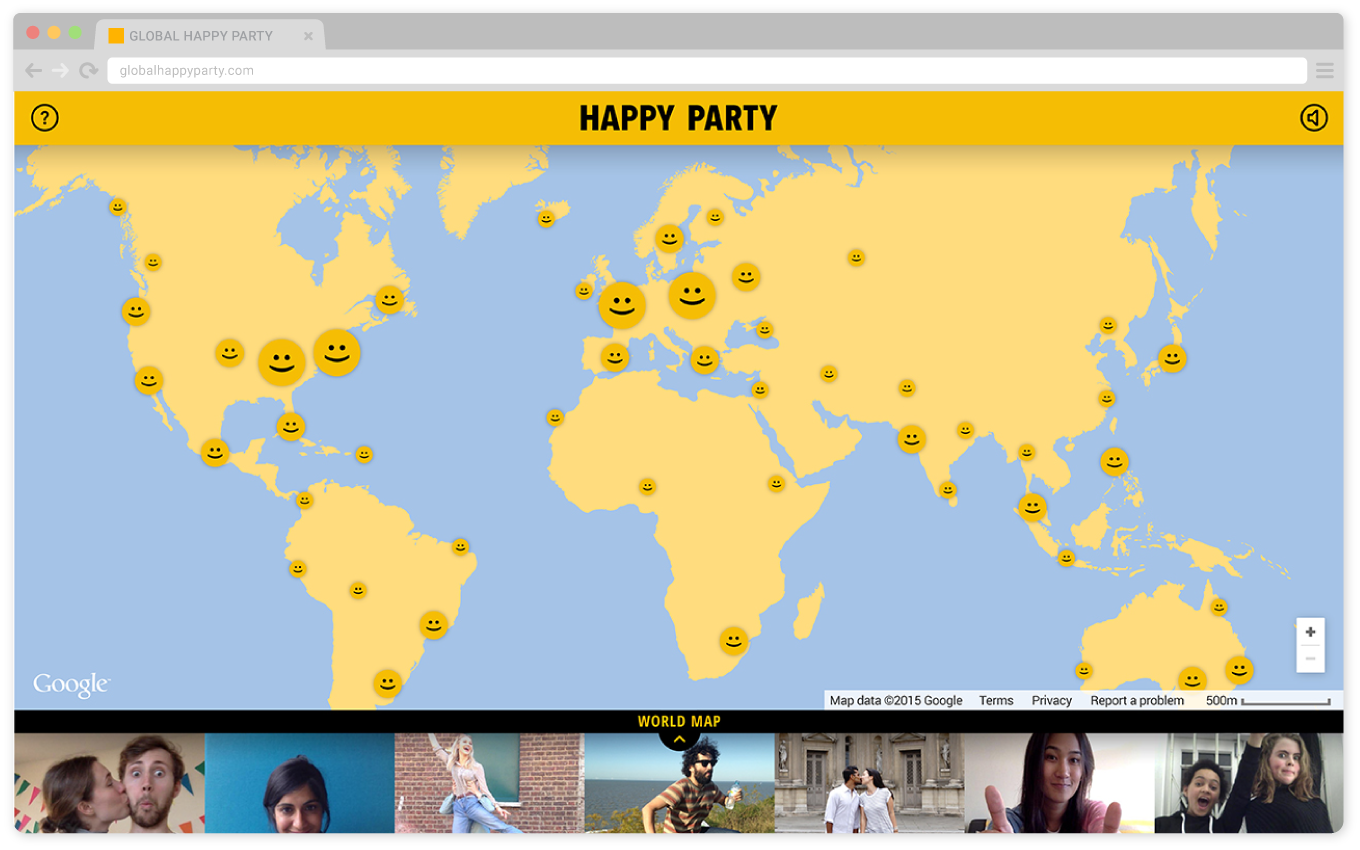This screenshot has height=850, width=1360.
Task: Open the map Terms link
Action: point(996,701)
